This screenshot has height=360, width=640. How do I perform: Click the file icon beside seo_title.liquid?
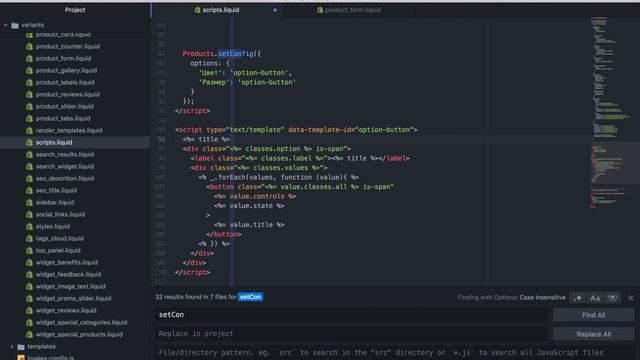(x=29, y=191)
